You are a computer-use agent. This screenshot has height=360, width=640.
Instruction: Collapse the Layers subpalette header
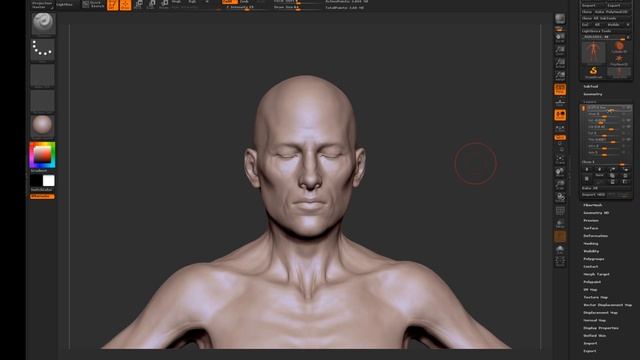[x=590, y=102]
